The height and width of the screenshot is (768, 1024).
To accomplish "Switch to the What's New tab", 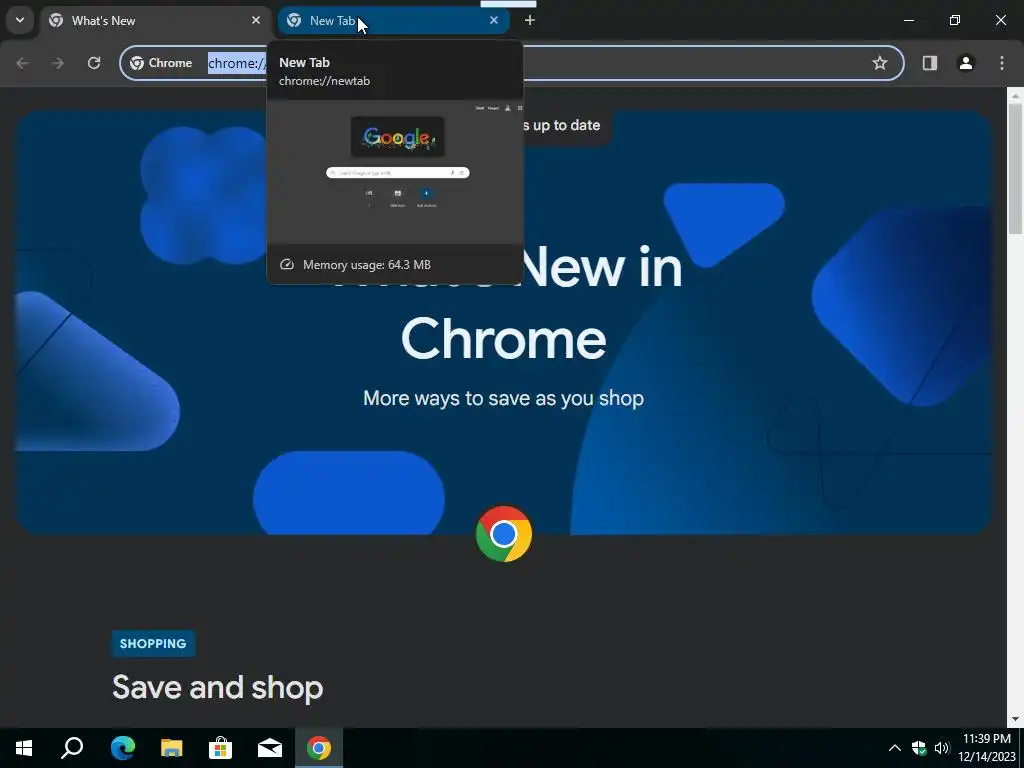I will pos(155,20).
